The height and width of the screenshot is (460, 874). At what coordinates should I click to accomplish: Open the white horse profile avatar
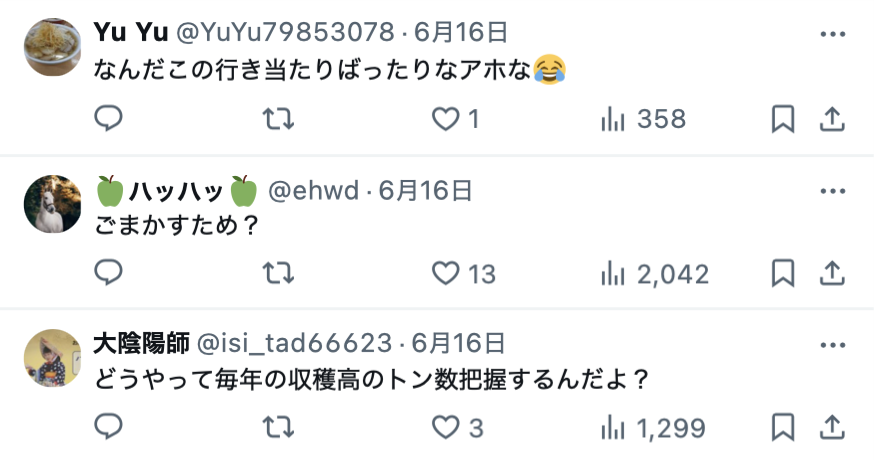(52, 204)
